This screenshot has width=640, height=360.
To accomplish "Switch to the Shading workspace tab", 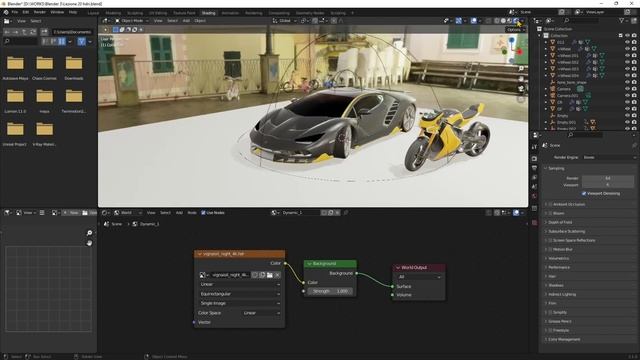I will point(209,13).
